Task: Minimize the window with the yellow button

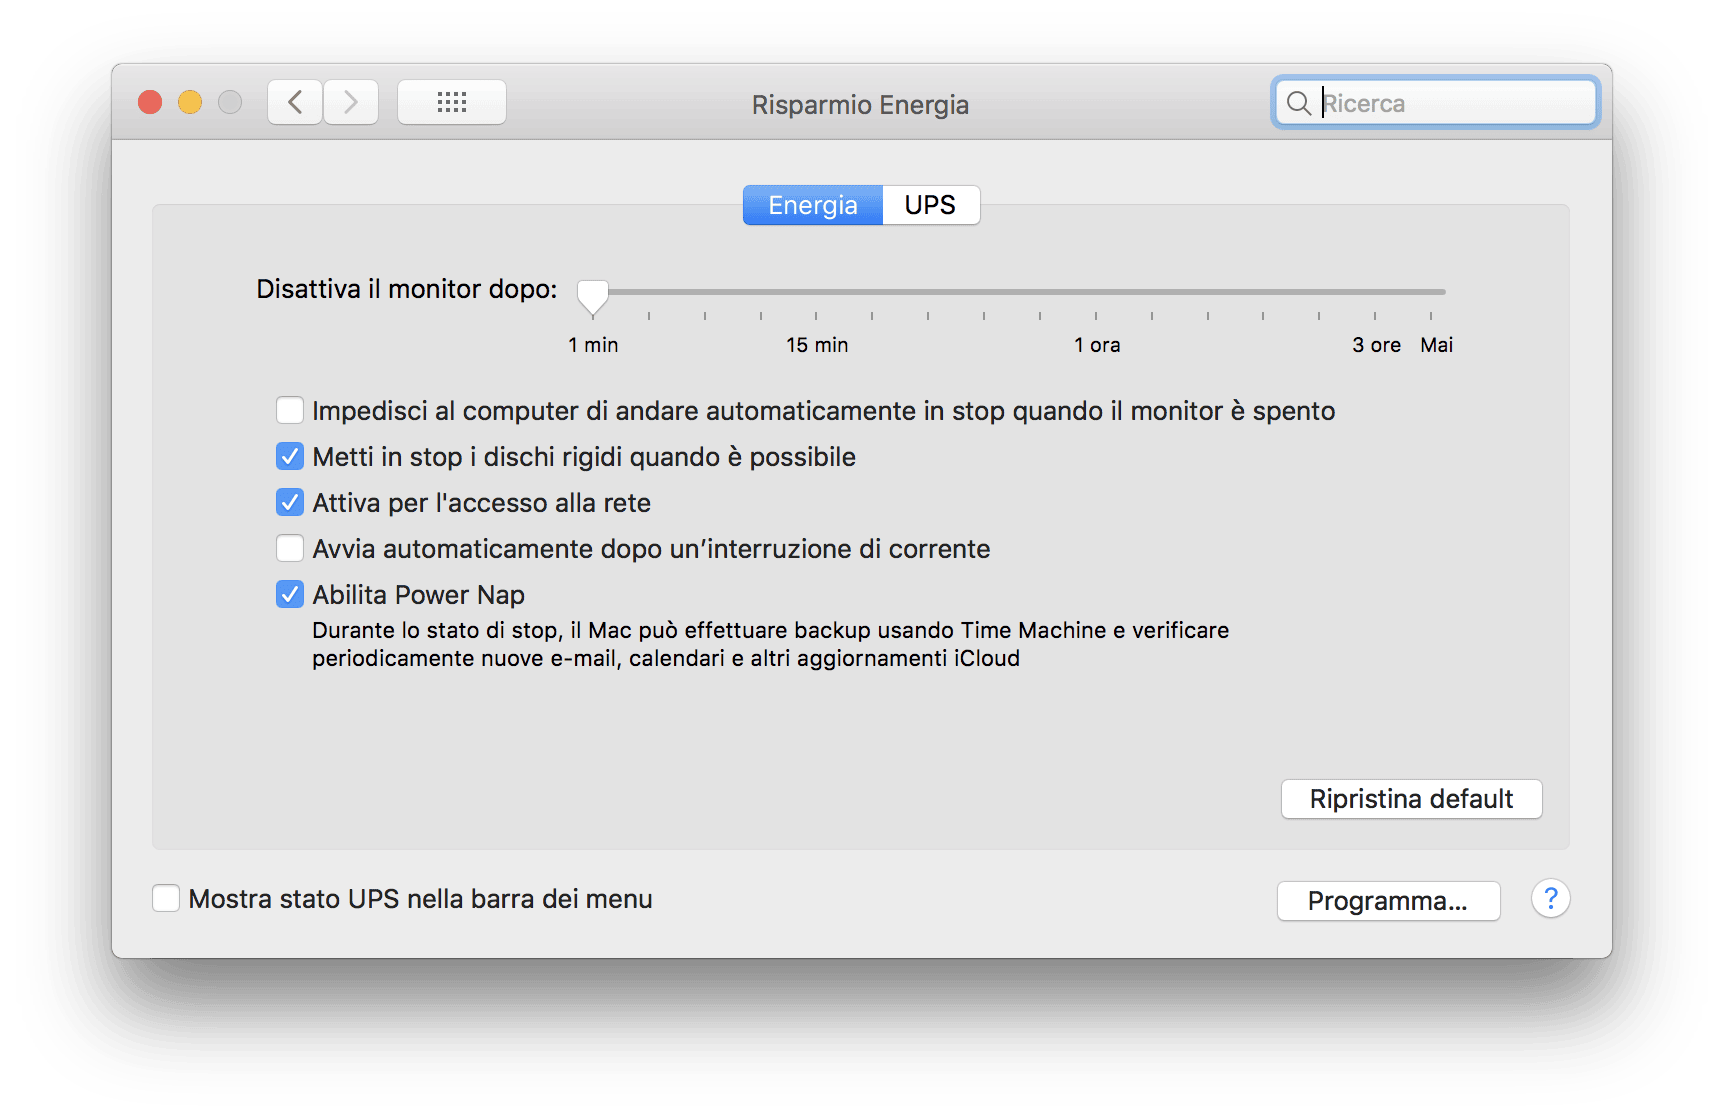Action: (x=190, y=102)
